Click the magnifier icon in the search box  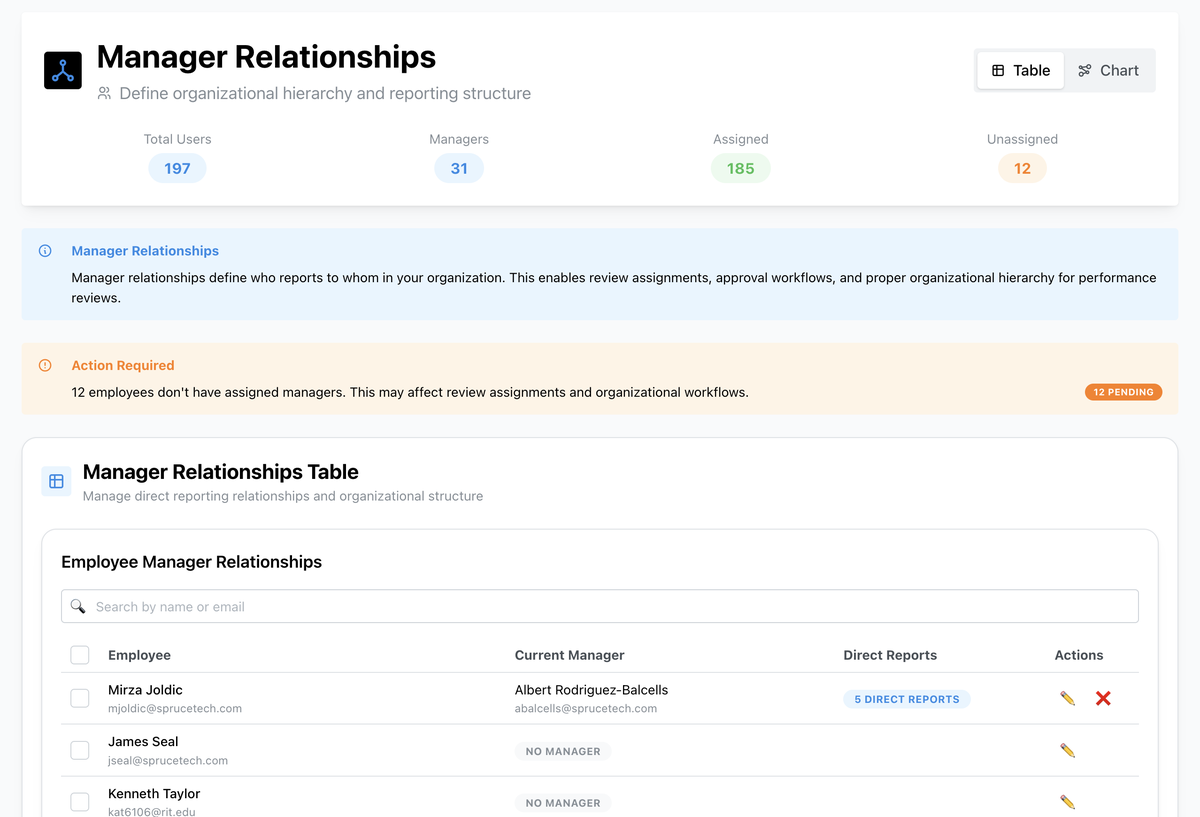point(78,606)
